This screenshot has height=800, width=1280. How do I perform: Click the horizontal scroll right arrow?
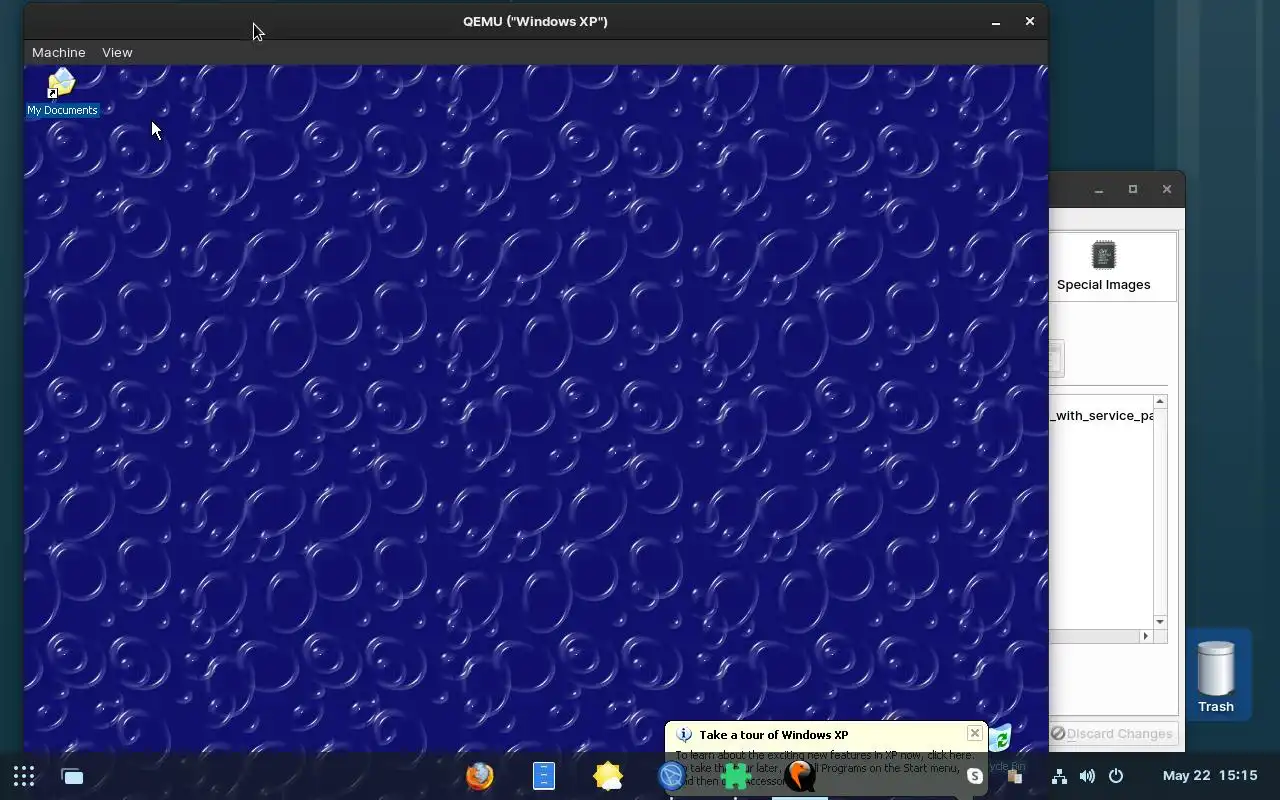[1146, 636]
